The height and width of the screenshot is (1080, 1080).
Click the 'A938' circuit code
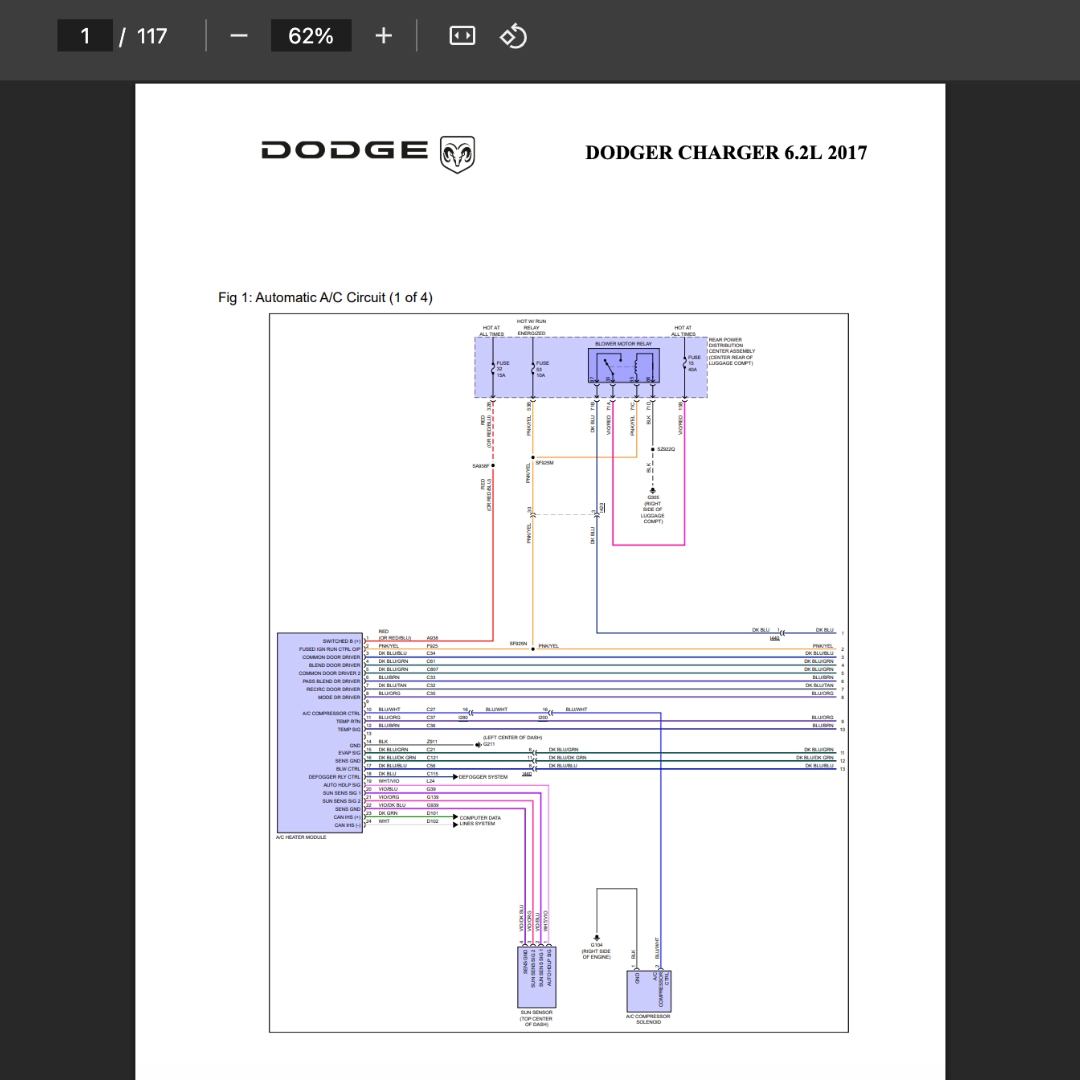(433, 638)
